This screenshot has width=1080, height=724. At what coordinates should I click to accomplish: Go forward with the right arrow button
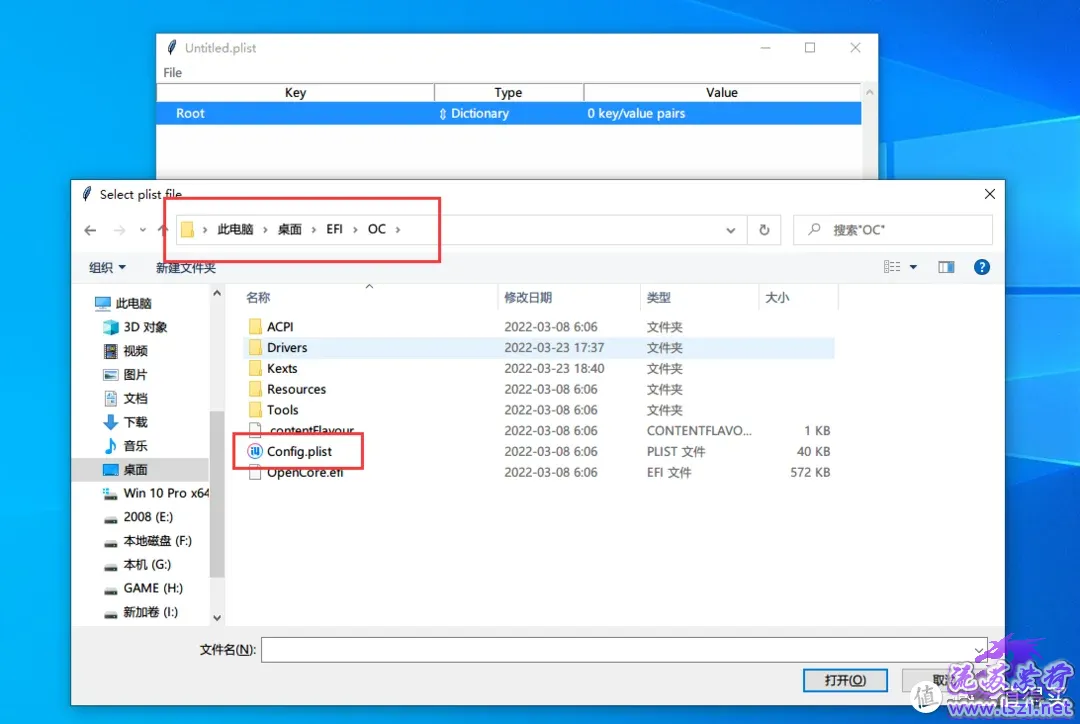(119, 230)
